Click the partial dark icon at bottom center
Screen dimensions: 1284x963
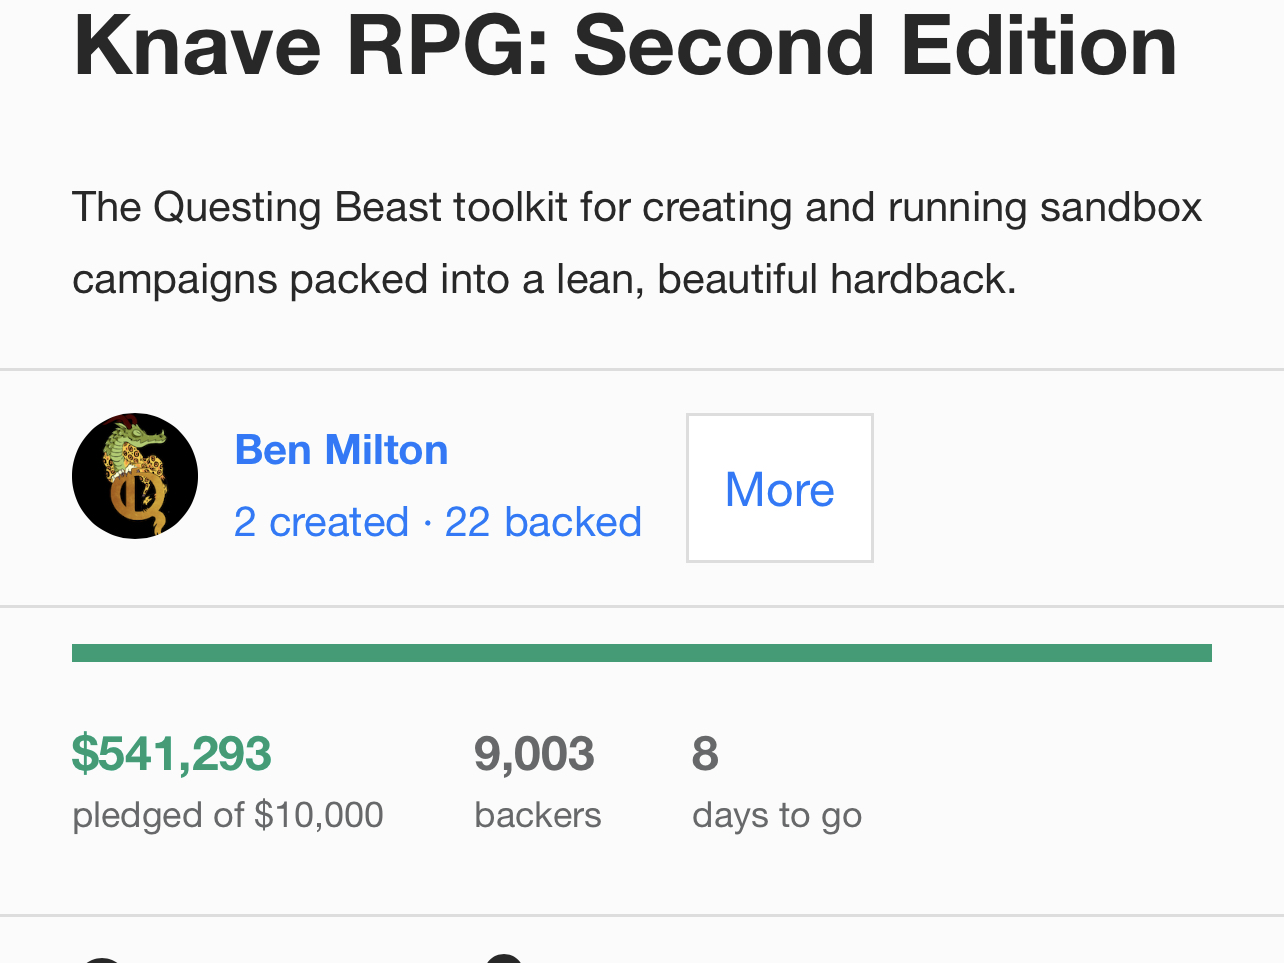505,959
